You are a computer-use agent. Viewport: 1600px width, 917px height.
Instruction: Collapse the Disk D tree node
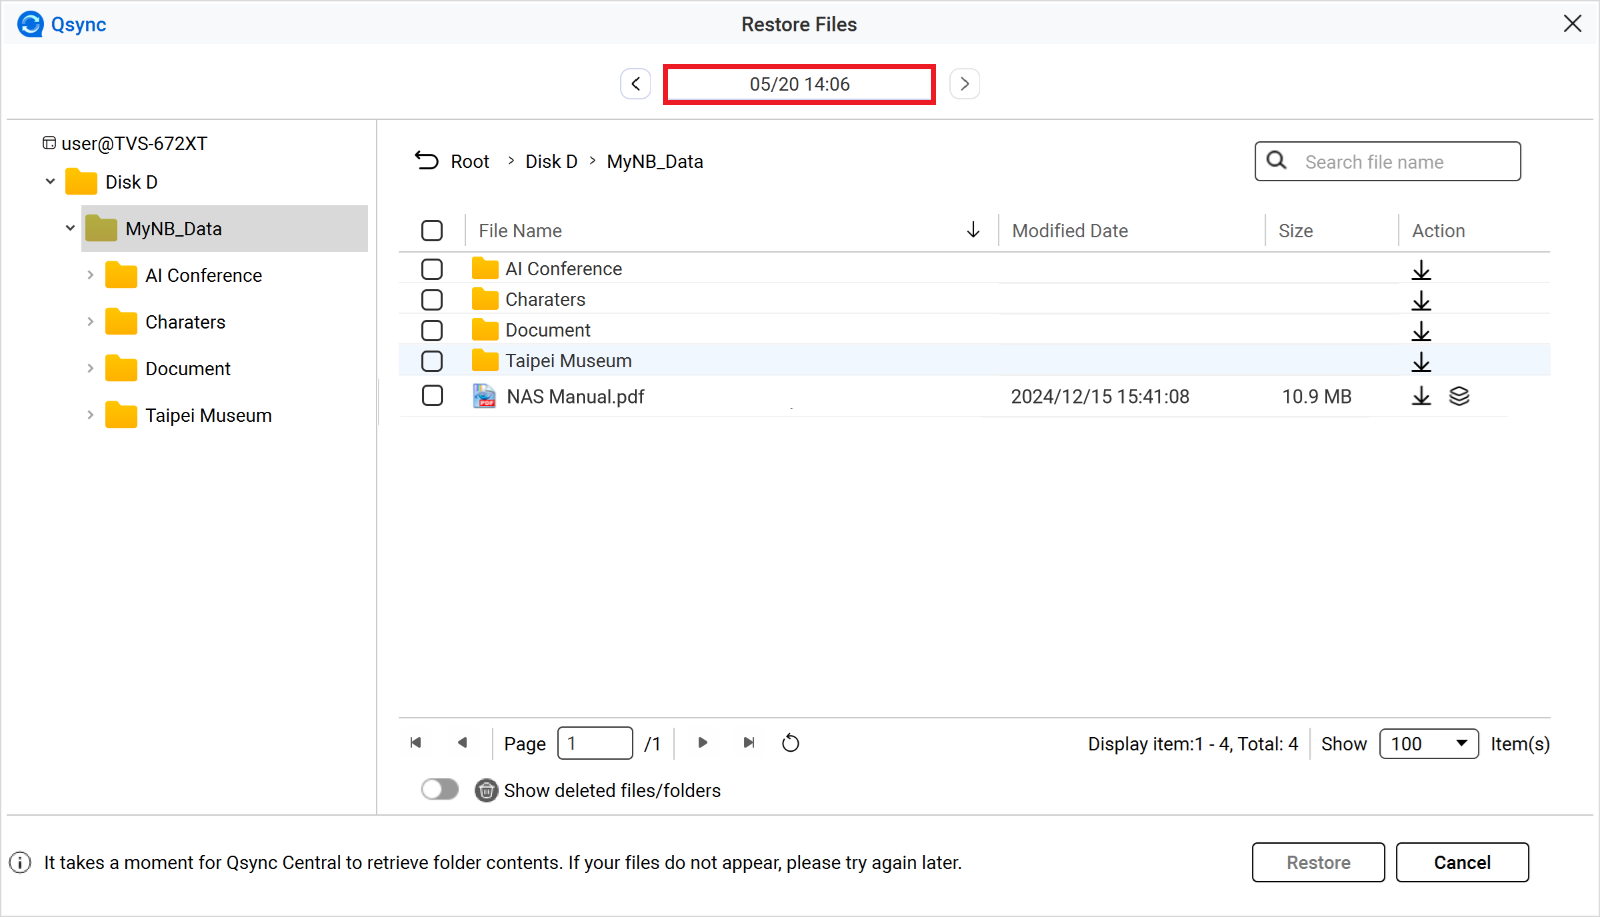50,182
